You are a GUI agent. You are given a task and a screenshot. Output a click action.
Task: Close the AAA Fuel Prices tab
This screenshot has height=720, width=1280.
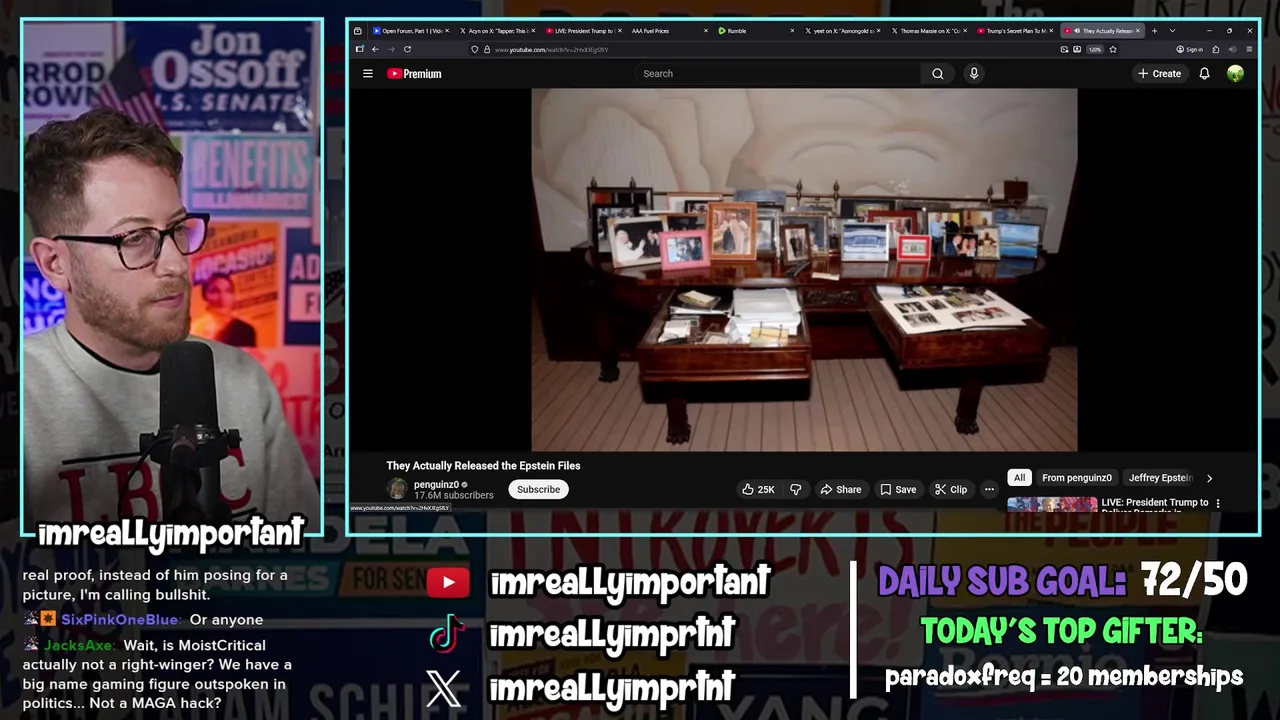pyautogui.click(x=706, y=31)
